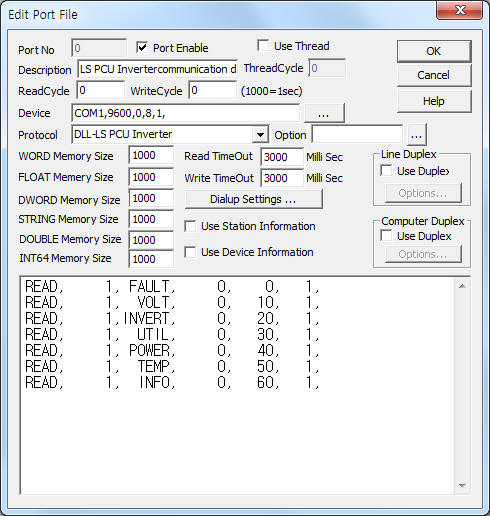This screenshot has width=490, height=516.
Task: Click browse button next to Option field
Action: pyautogui.click(x=416, y=135)
